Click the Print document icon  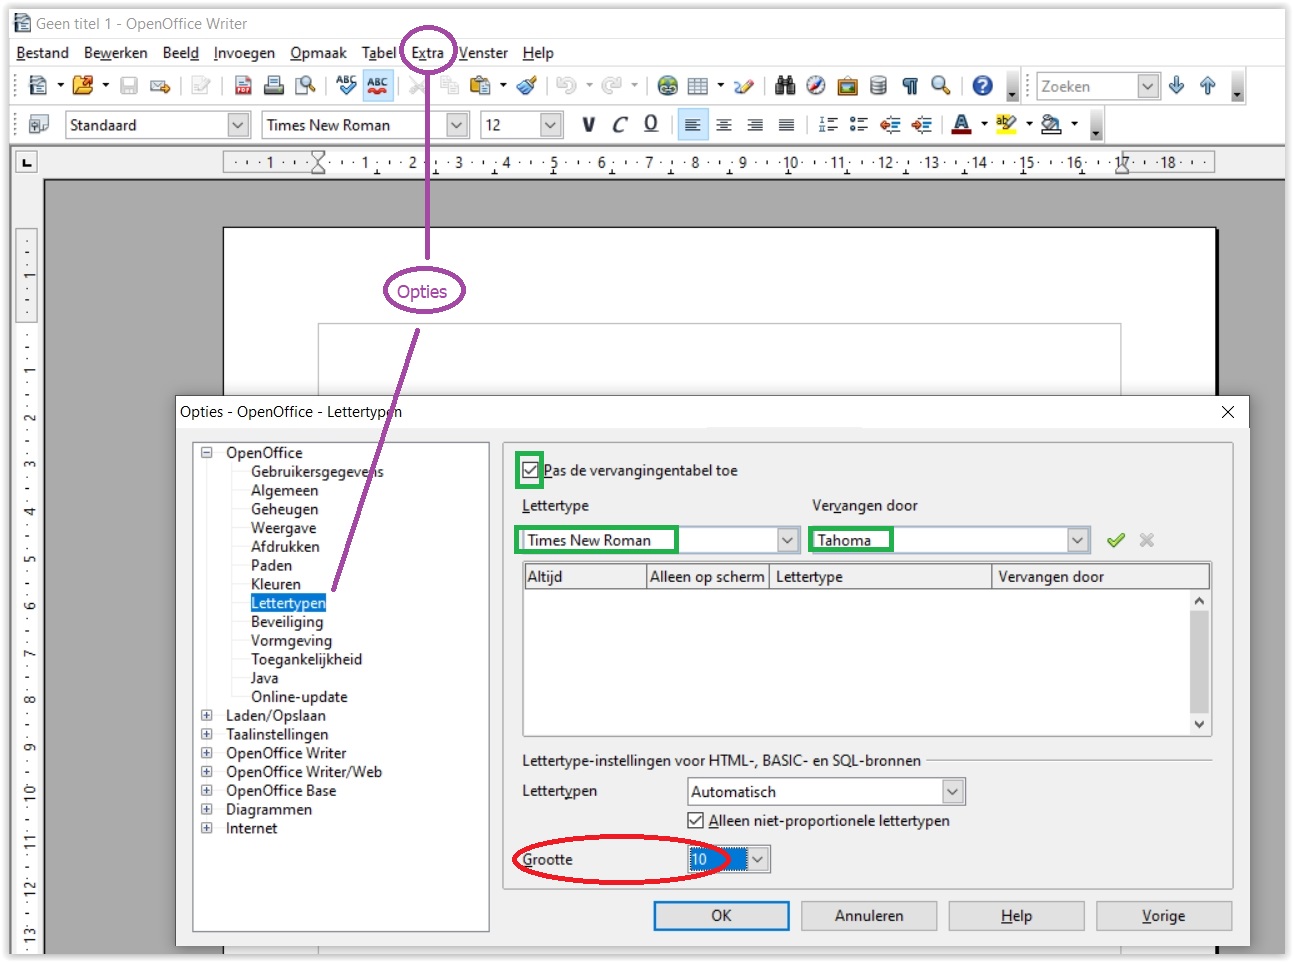click(x=274, y=86)
